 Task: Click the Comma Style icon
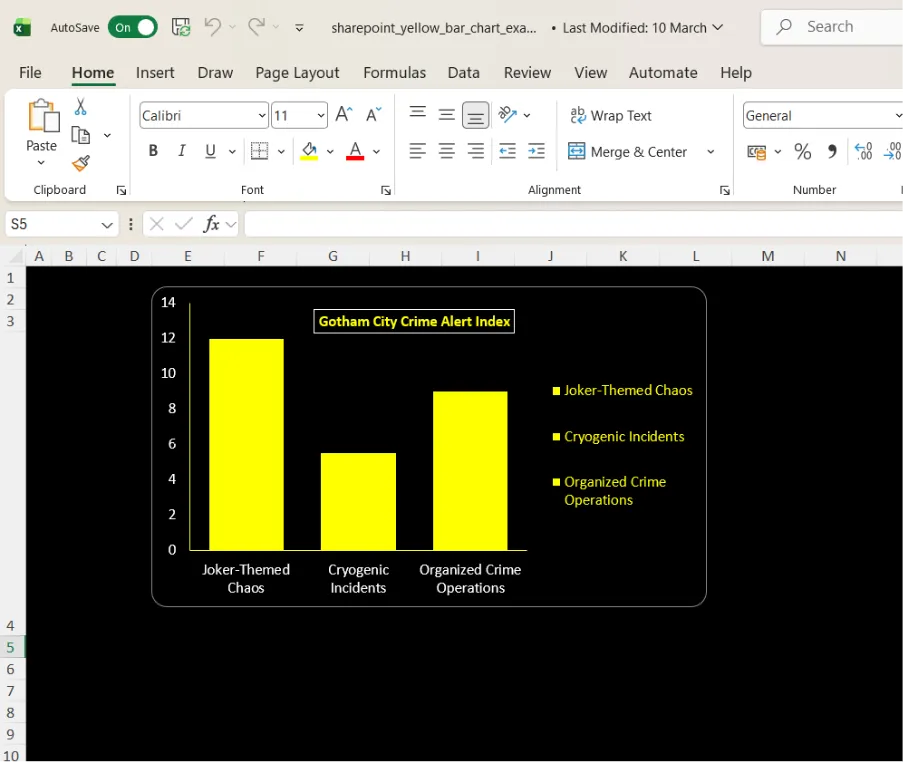pos(832,151)
